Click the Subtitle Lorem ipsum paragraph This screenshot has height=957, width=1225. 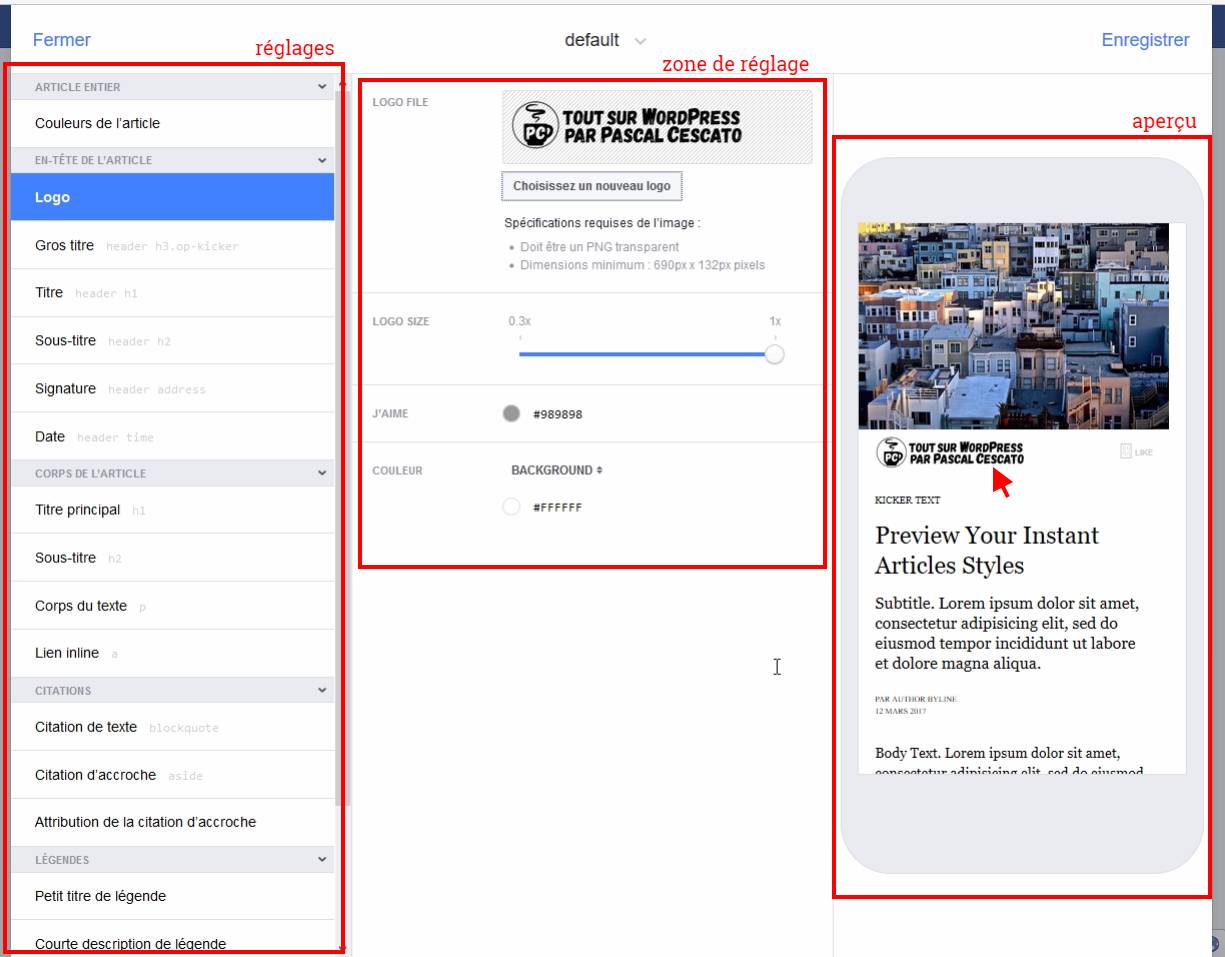pyautogui.click(x=1008, y=633)
